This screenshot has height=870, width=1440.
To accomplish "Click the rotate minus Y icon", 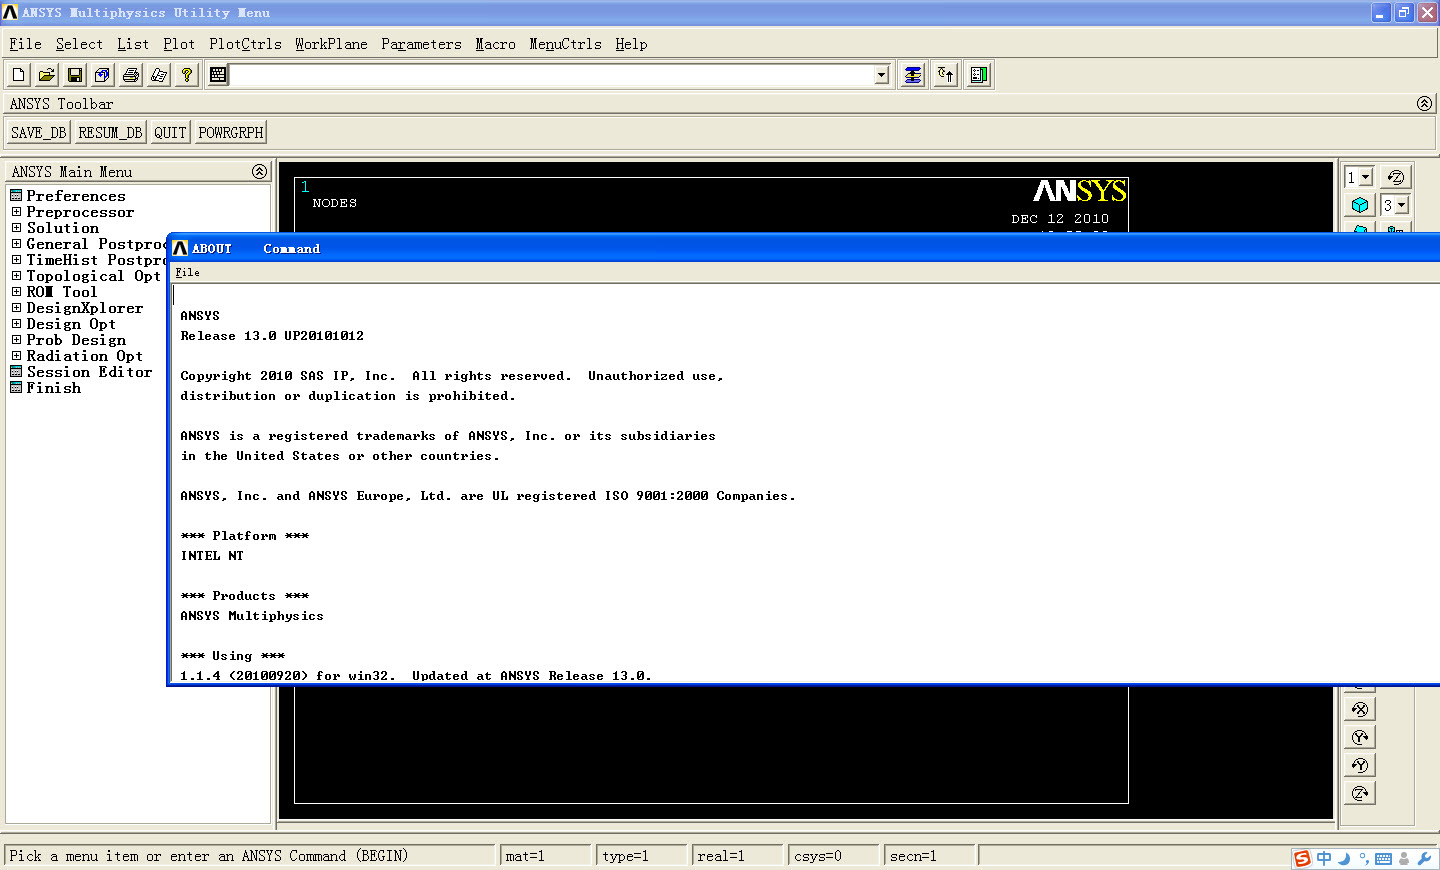I will (x=1360, y=765).
